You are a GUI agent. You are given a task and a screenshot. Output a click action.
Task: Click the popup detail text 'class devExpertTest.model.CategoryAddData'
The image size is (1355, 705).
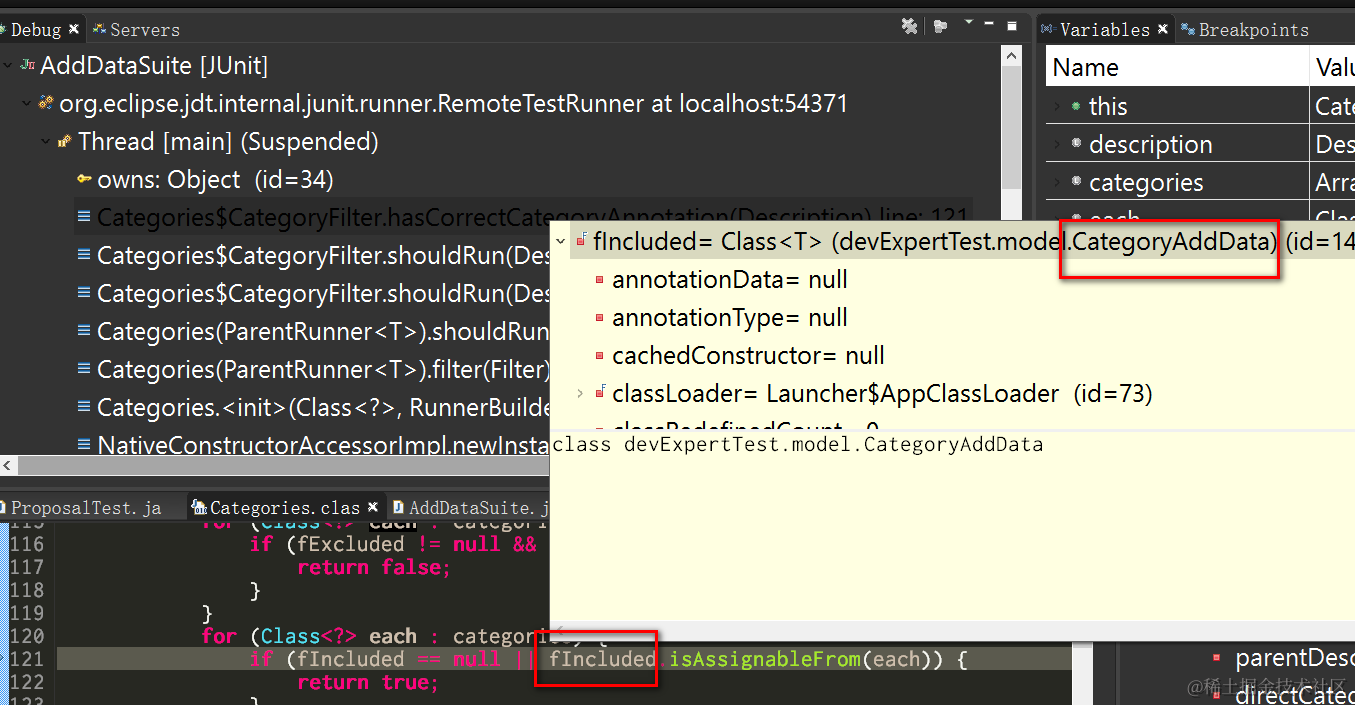(797, 445)
